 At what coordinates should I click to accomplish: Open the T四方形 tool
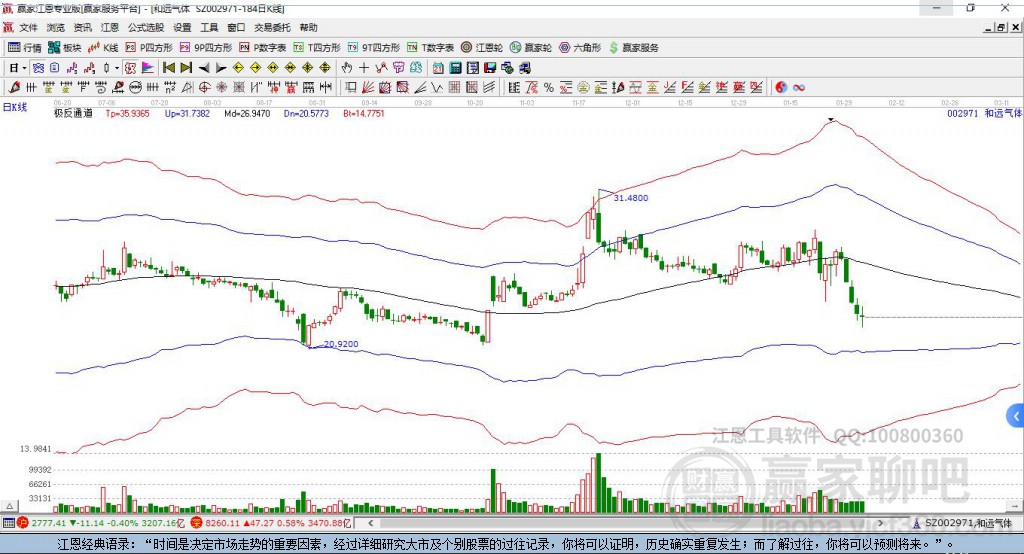click(x=317, y=48)
